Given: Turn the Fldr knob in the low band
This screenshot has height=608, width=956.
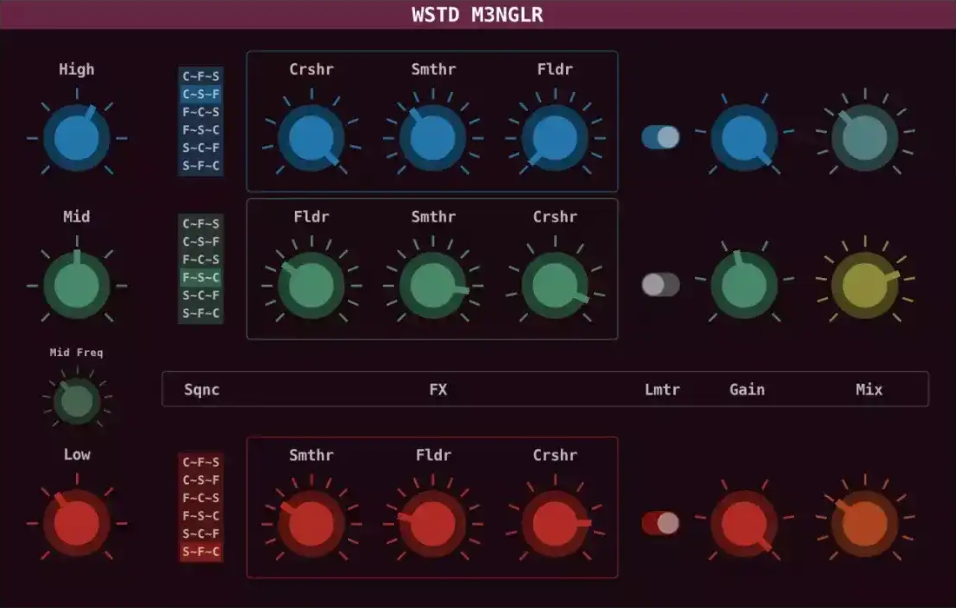Looking at the screenshot, I should coord(433,521).
